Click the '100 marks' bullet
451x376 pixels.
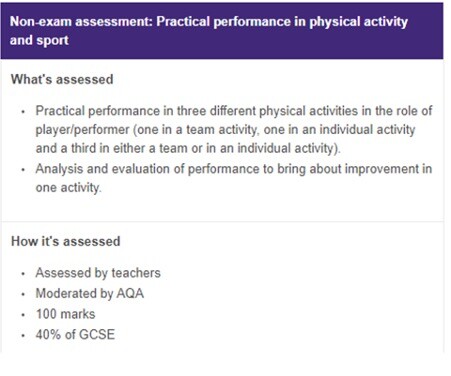65,314
